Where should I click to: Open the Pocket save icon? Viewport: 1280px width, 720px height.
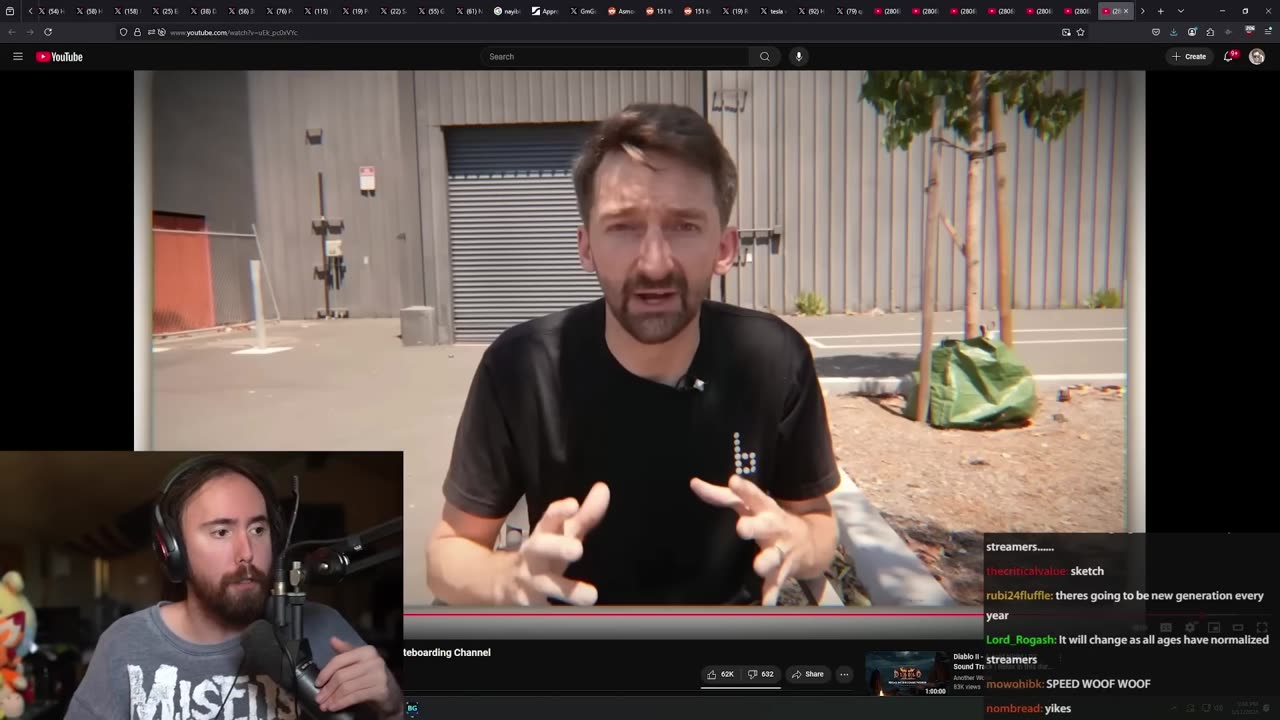pos(1156,32)
